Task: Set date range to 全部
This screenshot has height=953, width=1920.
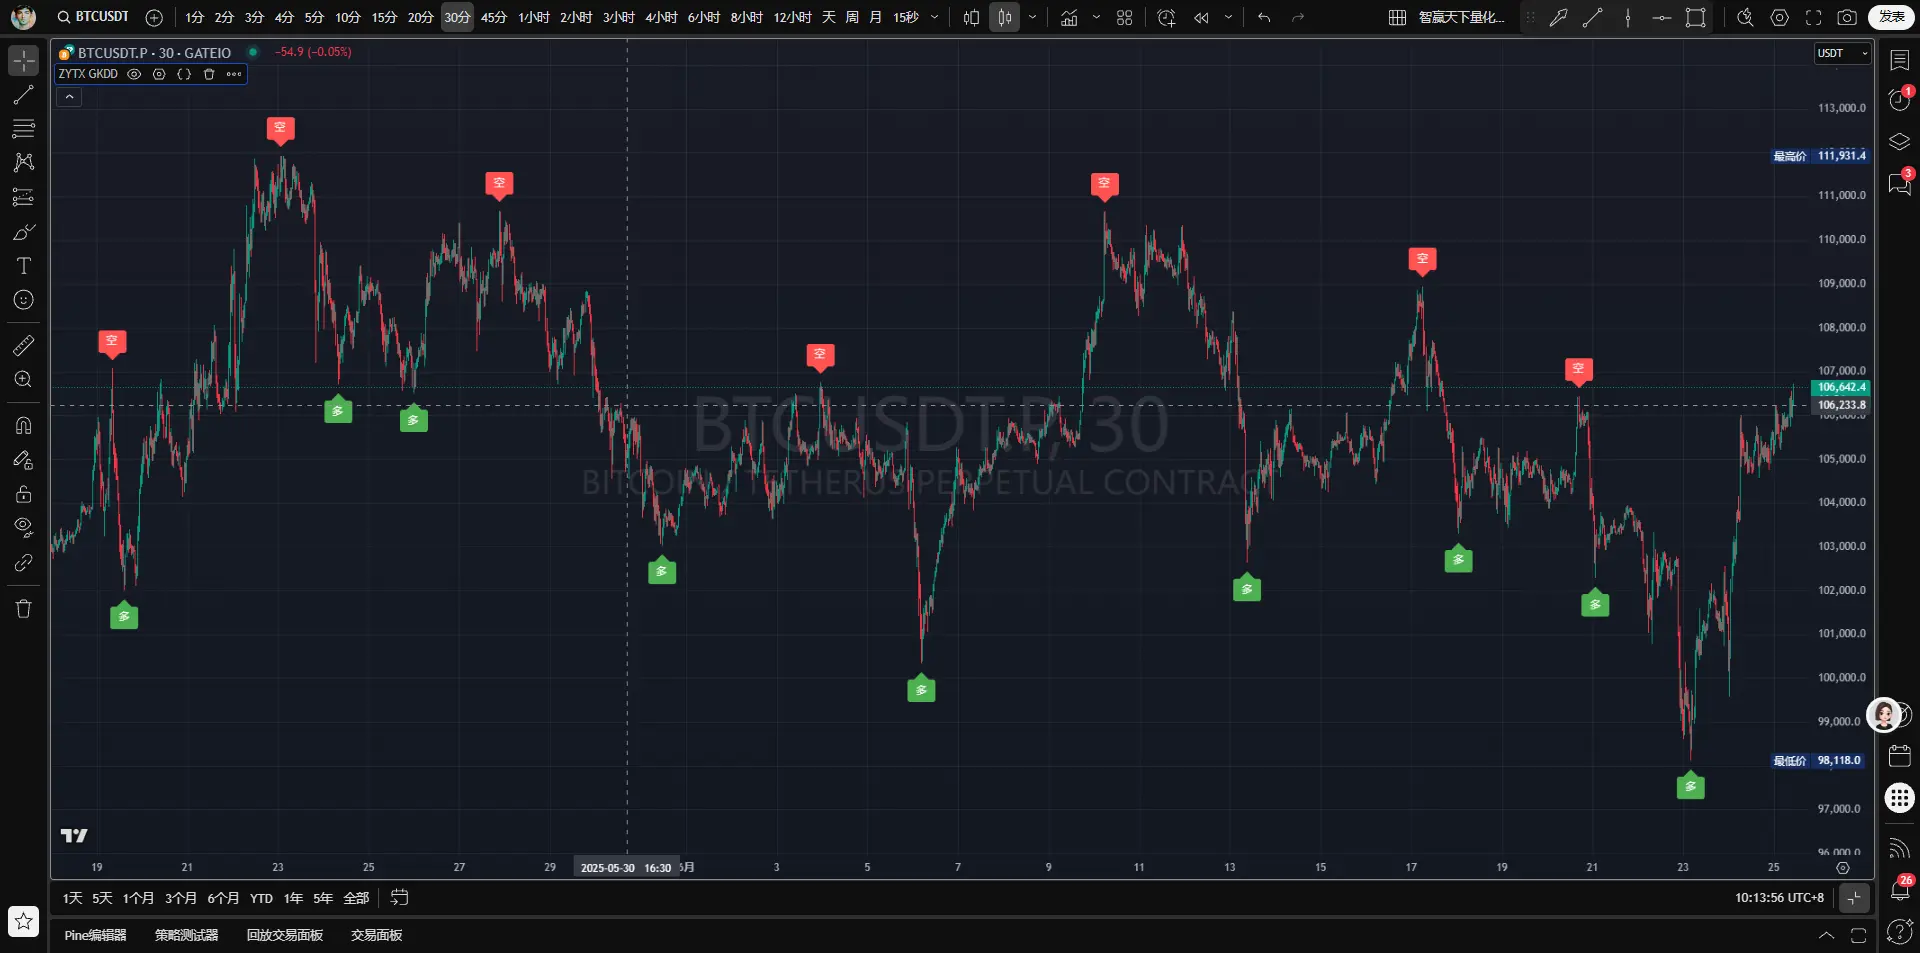Action: pyautogui.click(x=356, y=898)
